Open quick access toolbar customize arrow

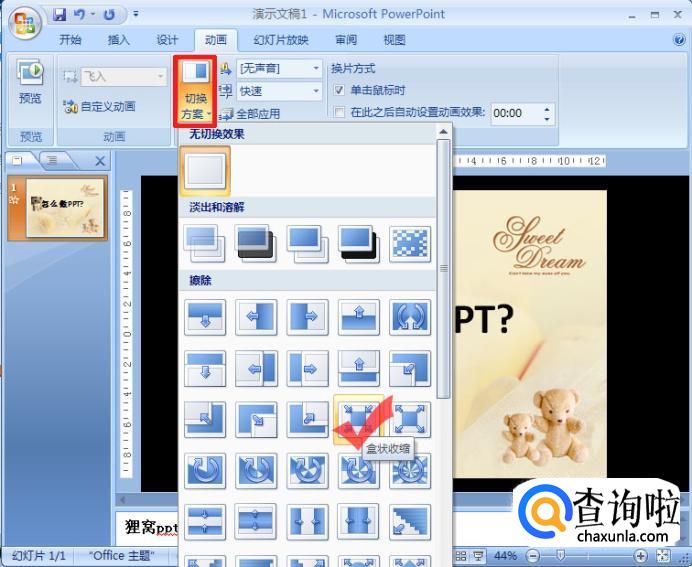[x=136, y=15]
